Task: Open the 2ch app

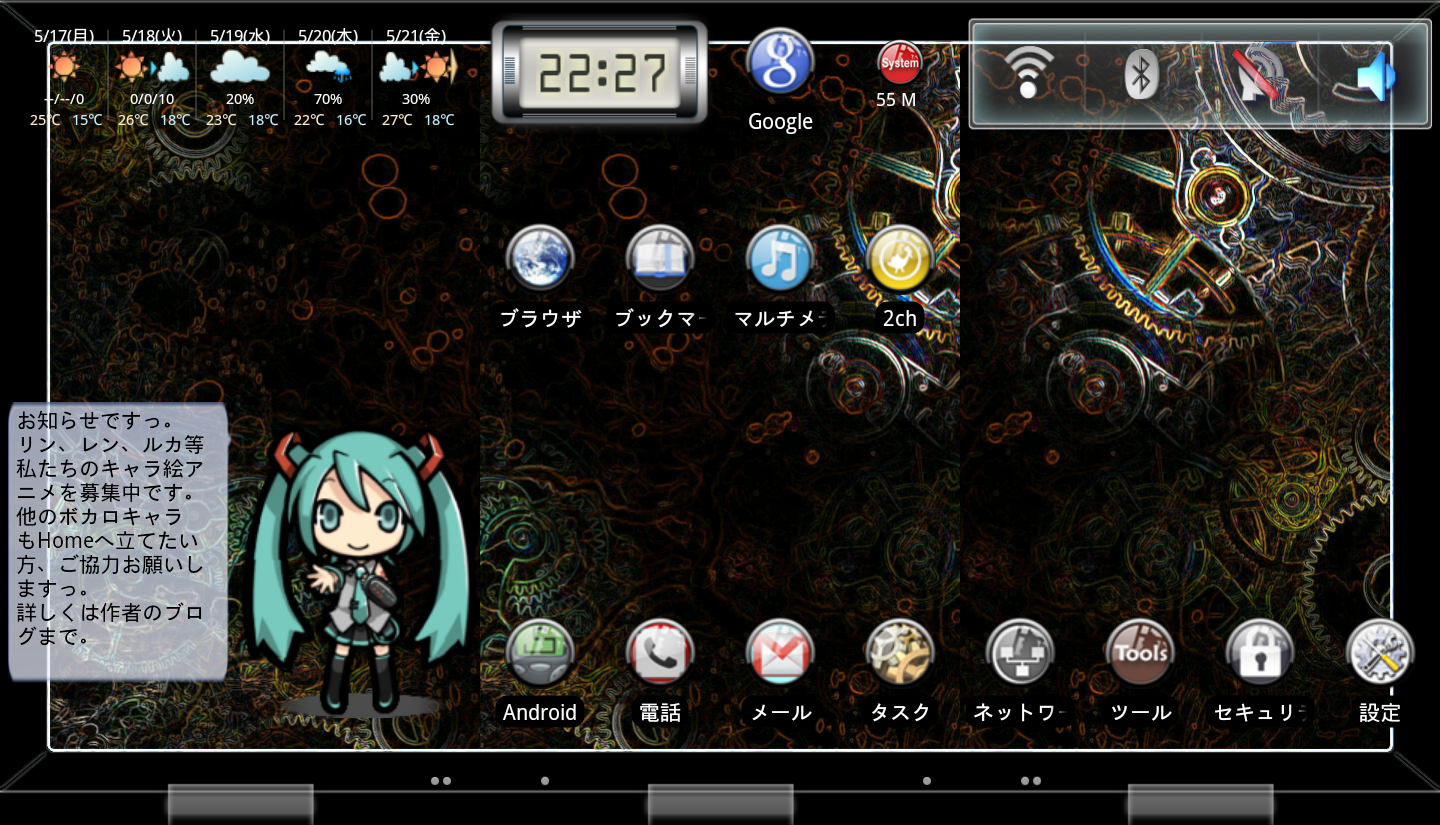Action: pyautogui.click(x=900, y=259)
